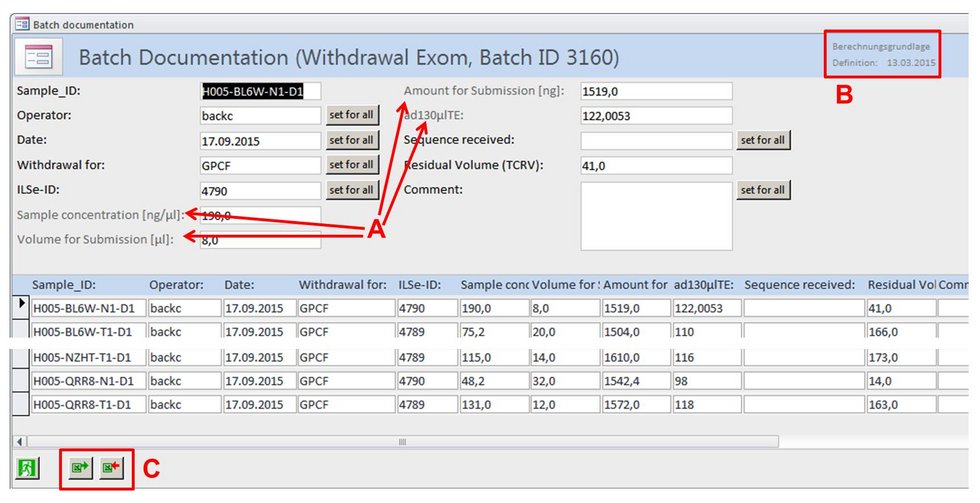Screen dimensions: 980x503
Task: Click the Berechnungsgrundlage Definition date 13.03.2015
Action: click(911, 62)
